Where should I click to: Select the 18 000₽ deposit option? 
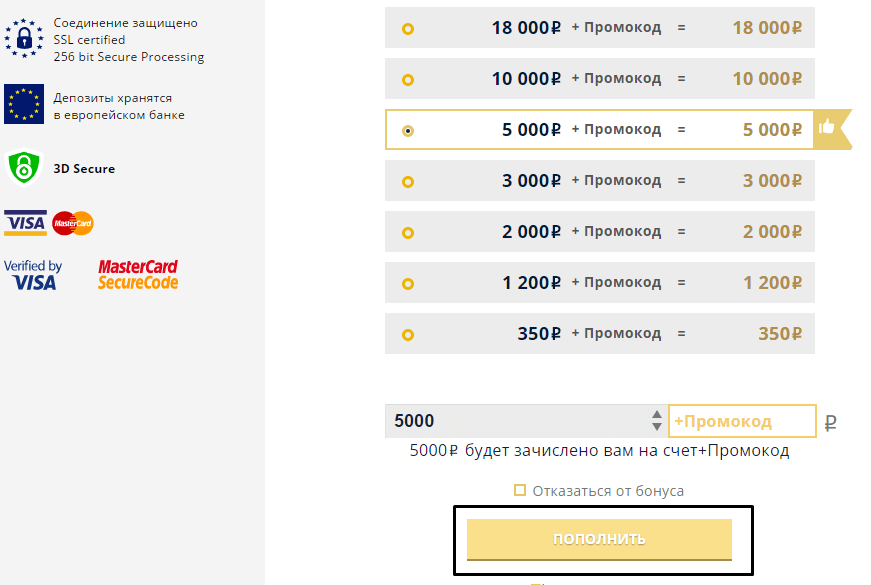click(408, 27)
